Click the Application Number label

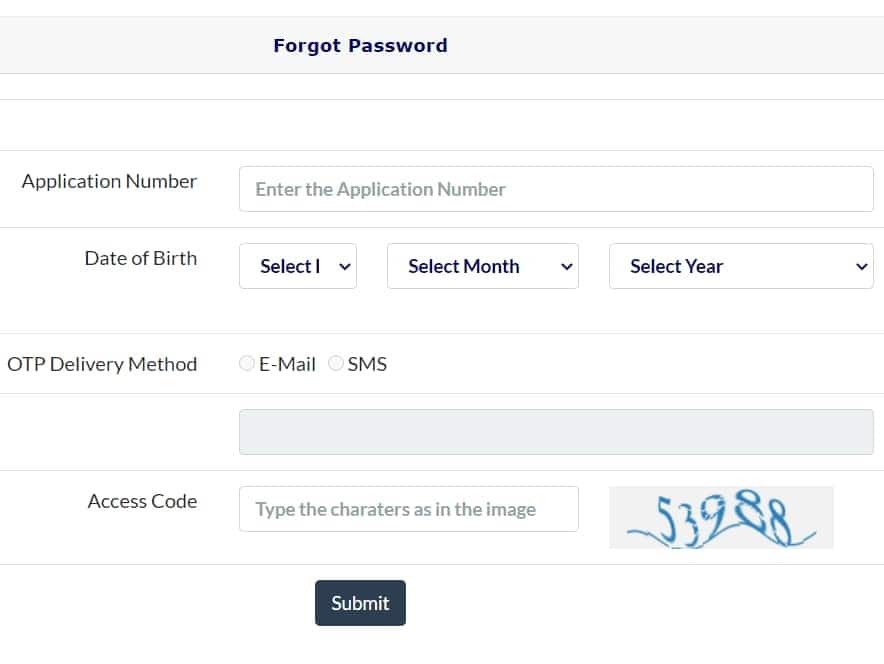pos(109,181)
